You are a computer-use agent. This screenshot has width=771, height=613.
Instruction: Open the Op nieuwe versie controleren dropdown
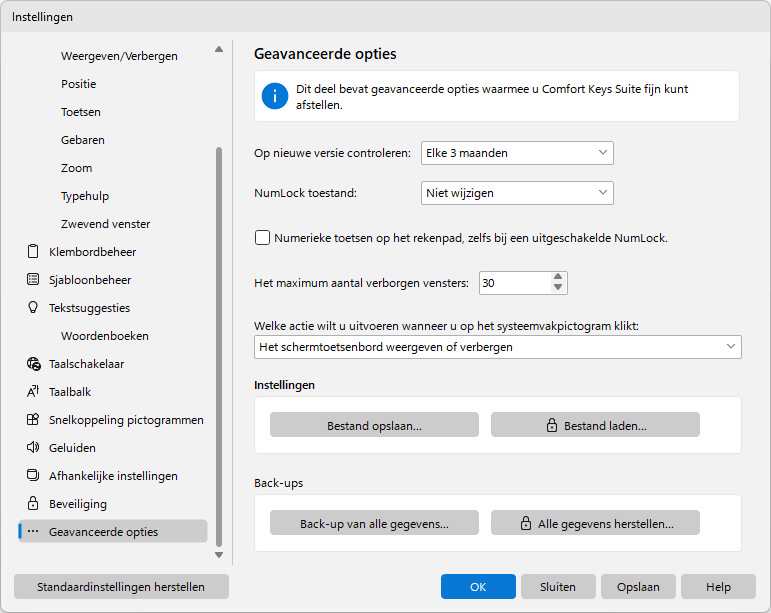517,153
